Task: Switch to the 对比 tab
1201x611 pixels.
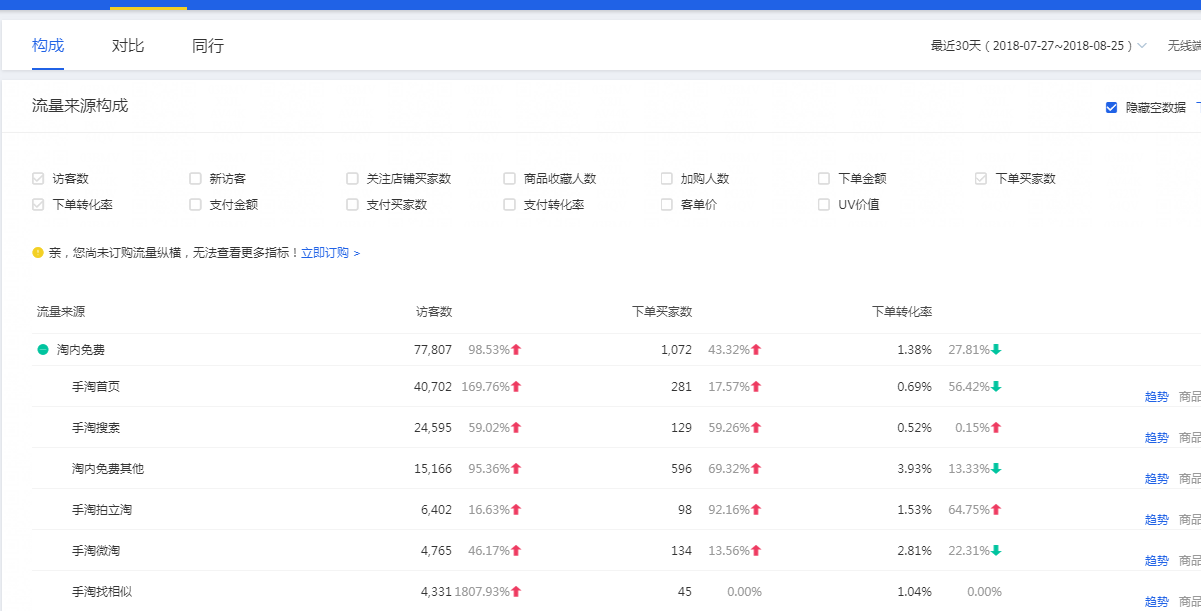Action: pyautogui.click(x=128, y=46)
